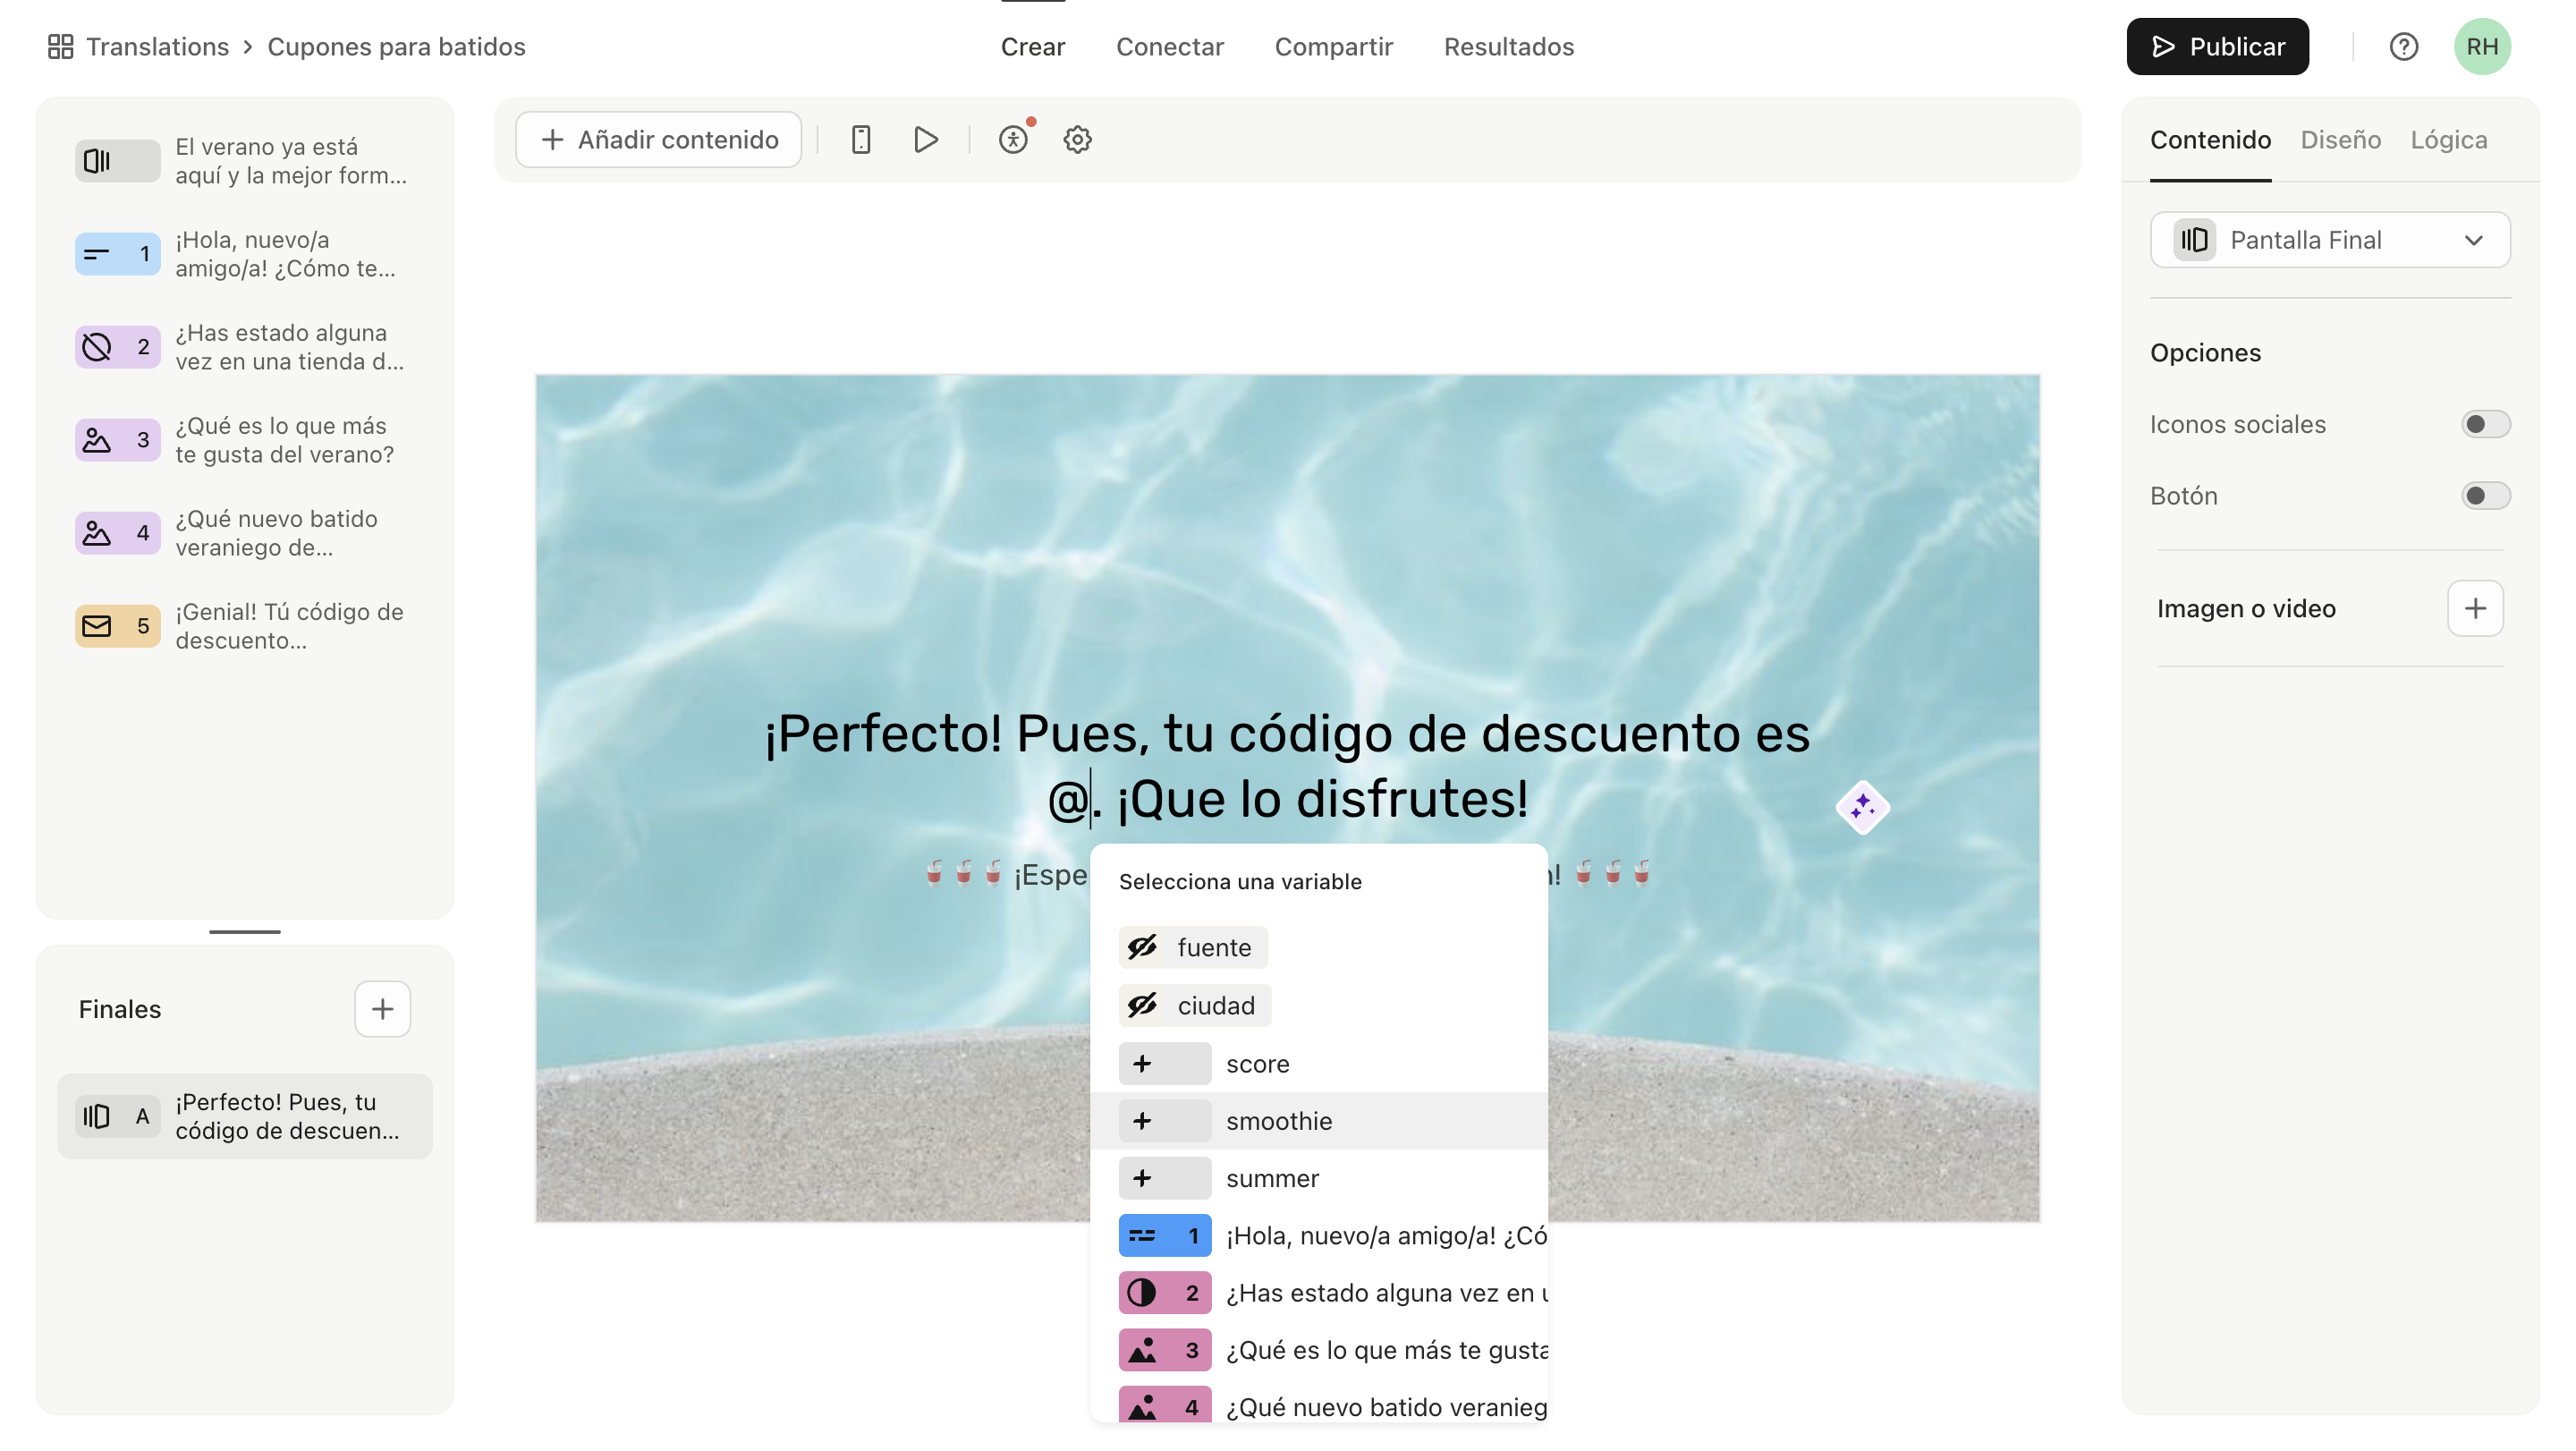Viewport: 2576px width, 1451px height.
Task: Switch to the Contenido tab
Action: (2210, 140)
